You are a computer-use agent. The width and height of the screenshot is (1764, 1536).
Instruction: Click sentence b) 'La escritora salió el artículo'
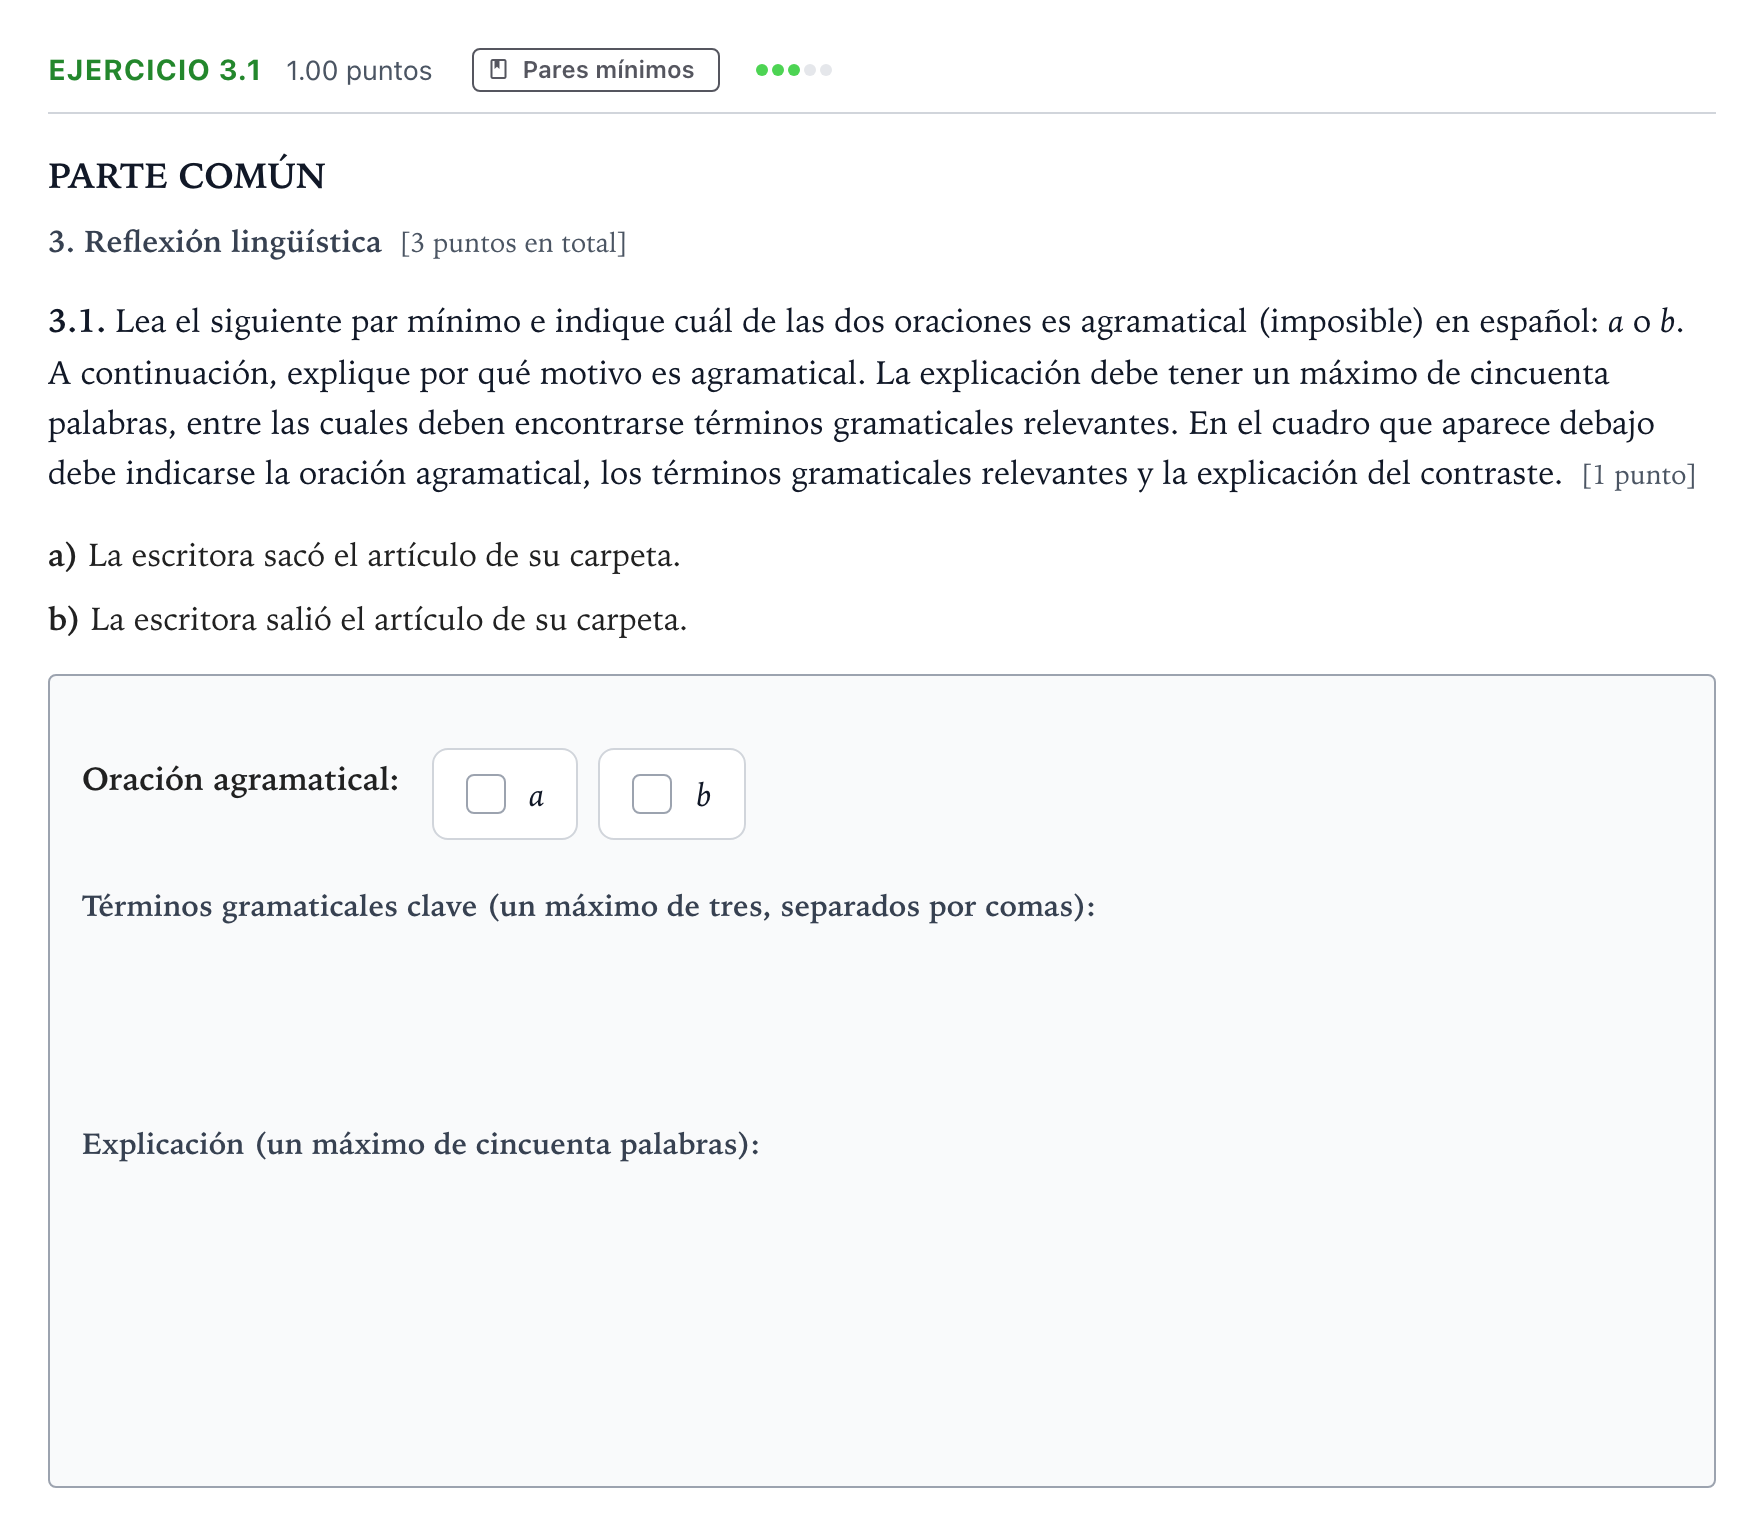click(x=368, y=620)
